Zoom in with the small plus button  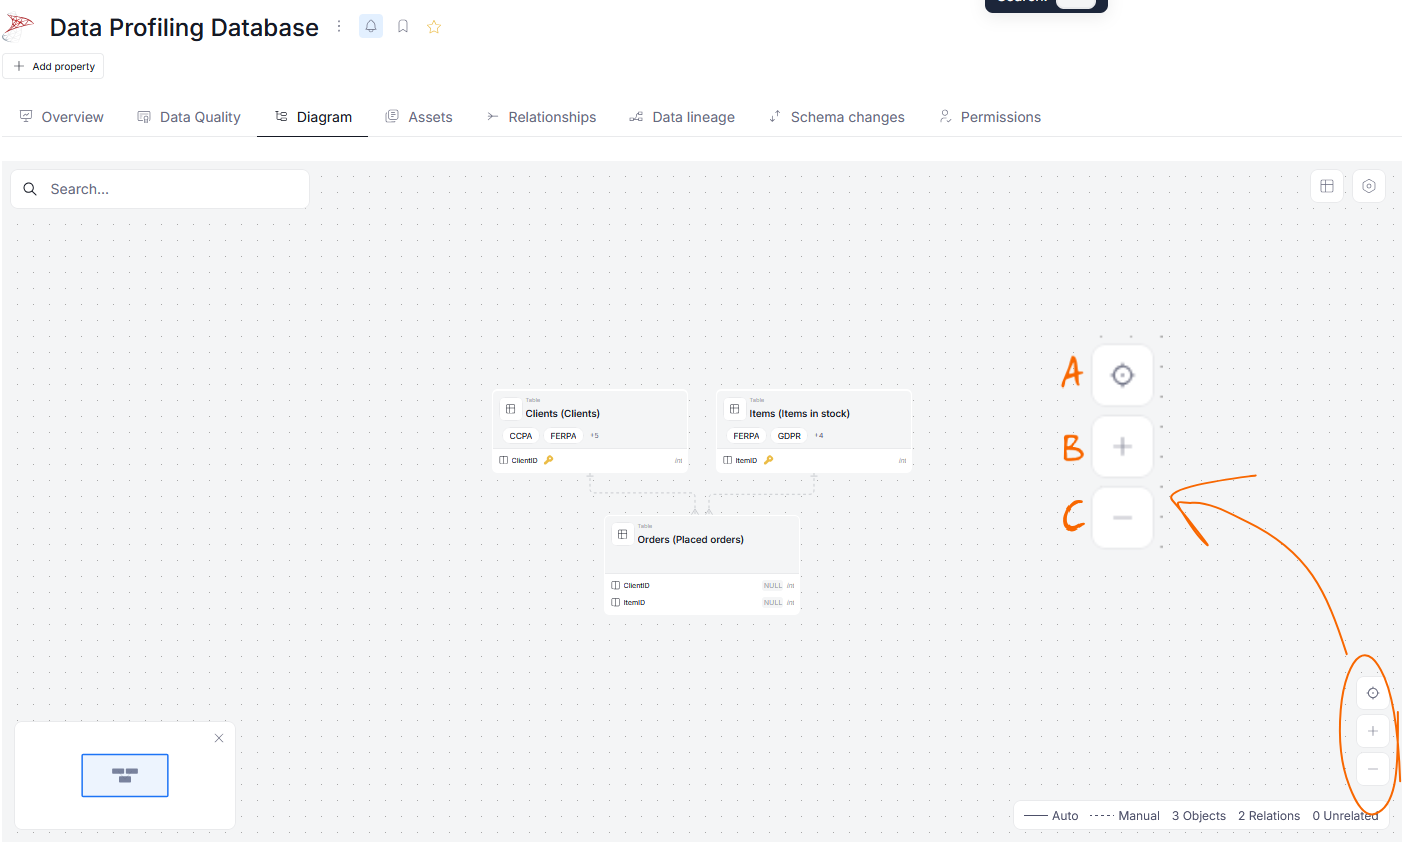click(x=1373, y=731)
